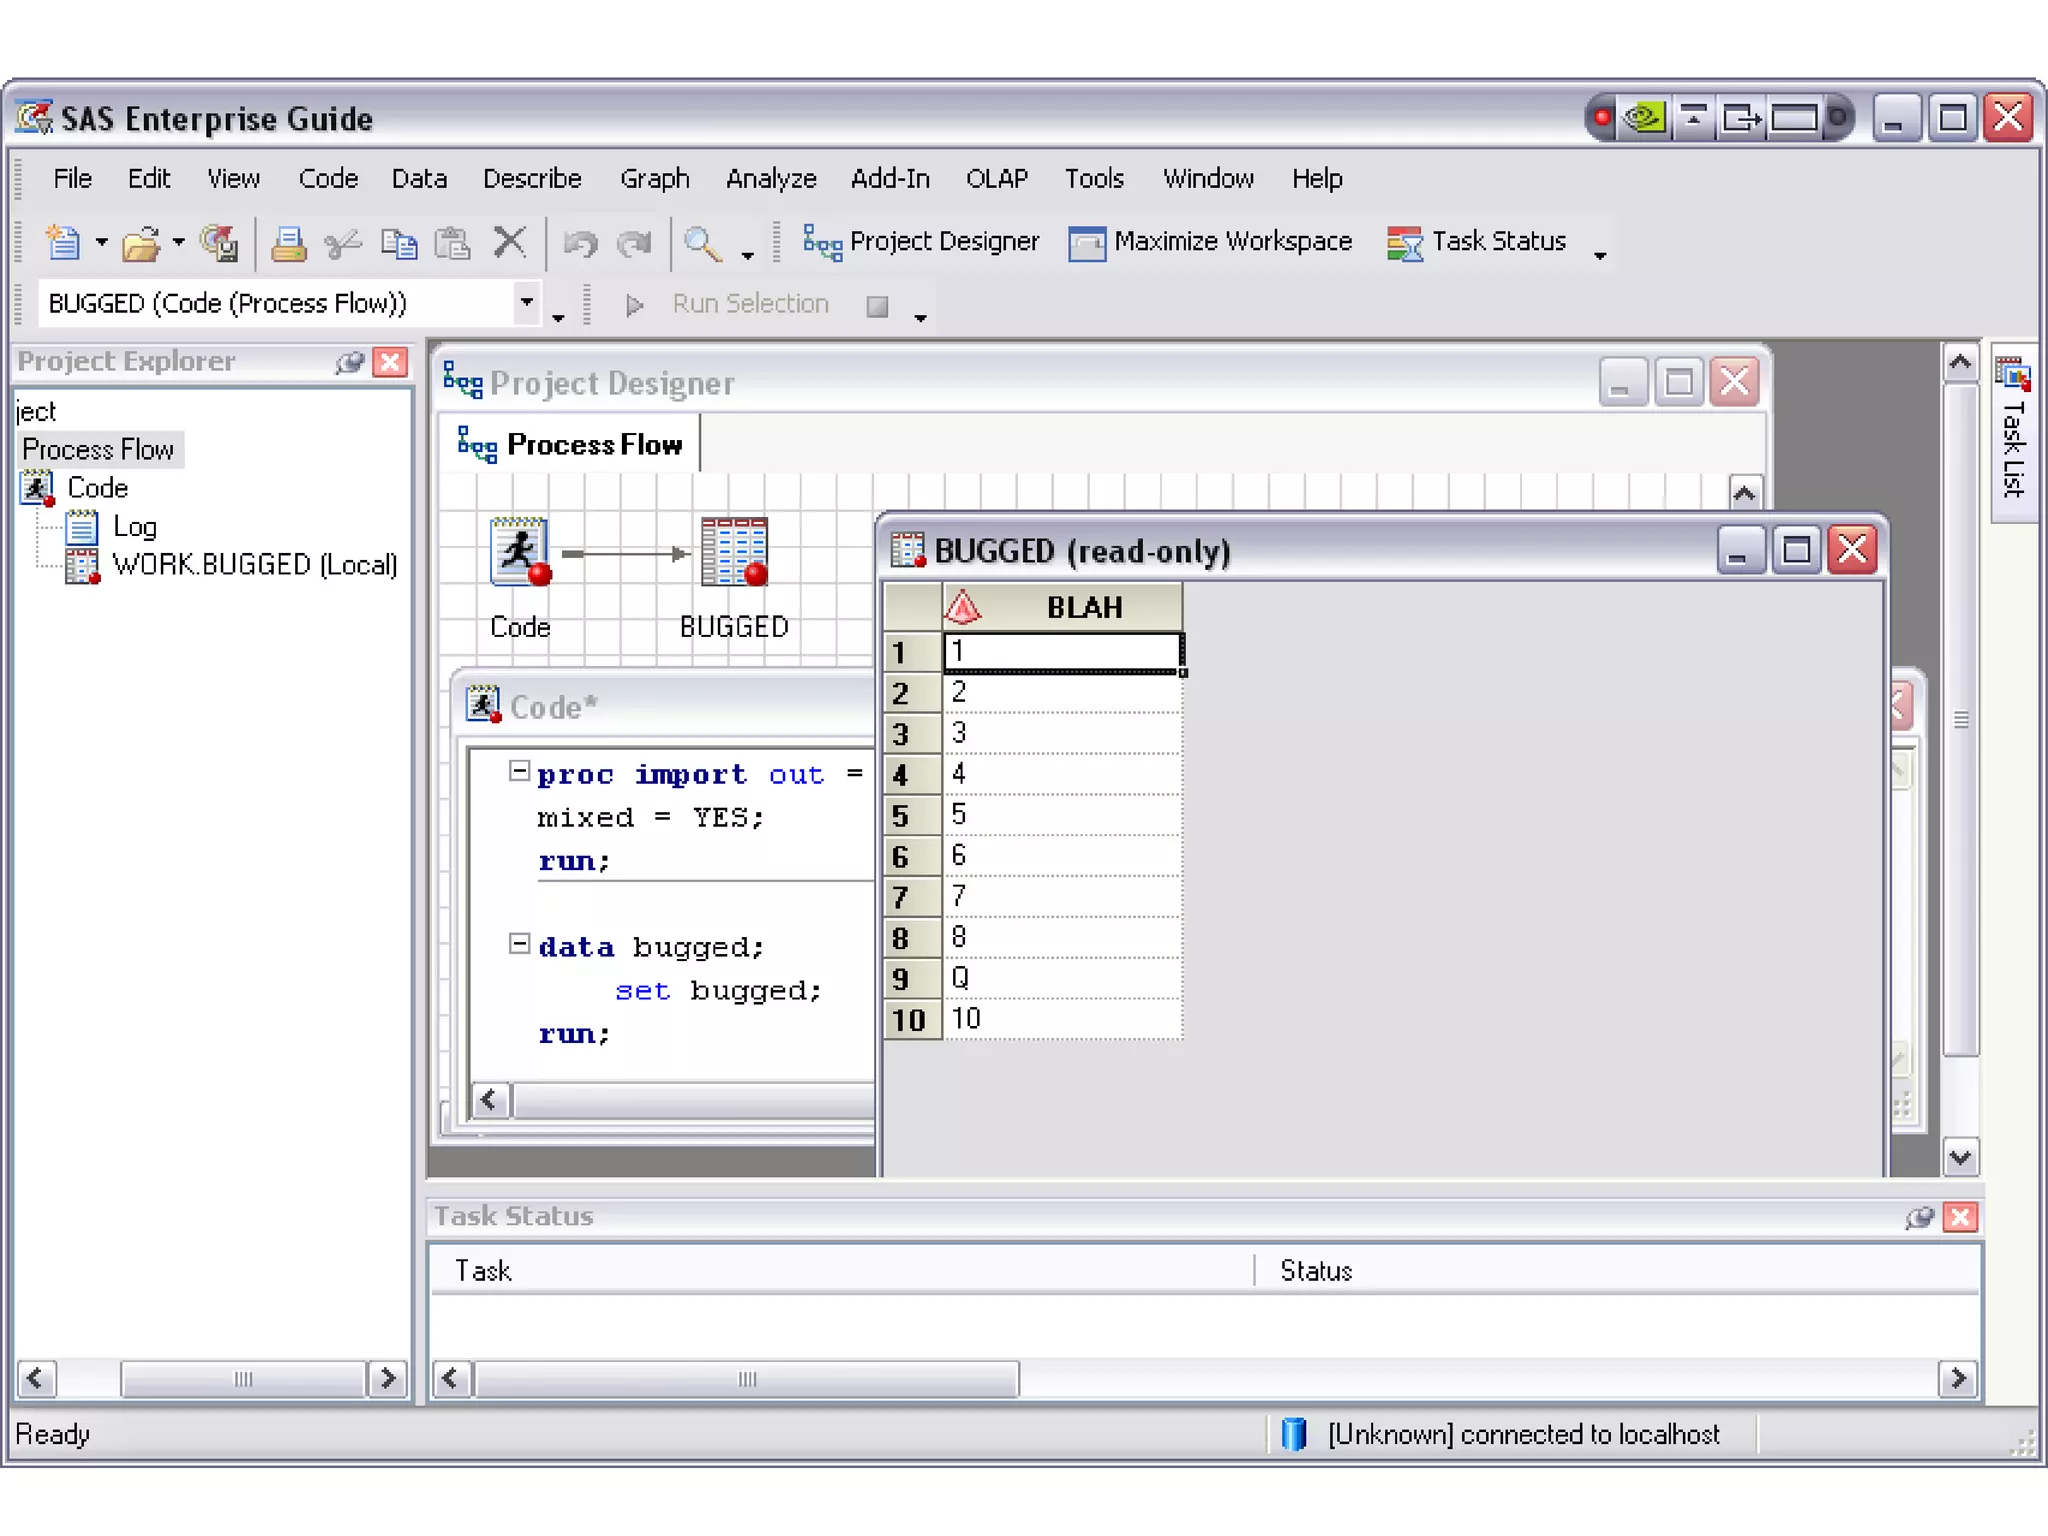Viewport: 2048px width, 1536px height.
Task: Click the Maximize Workspace button
Action: (x=1210, y=242)
